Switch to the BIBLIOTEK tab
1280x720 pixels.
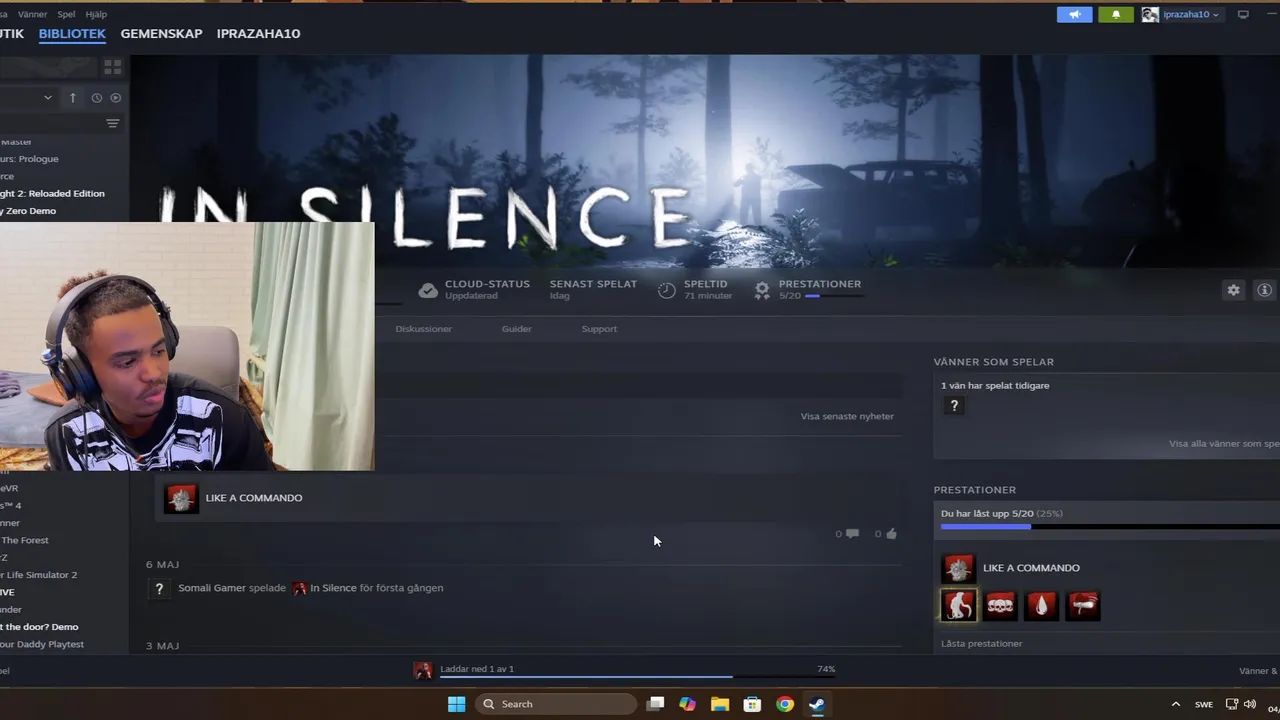72,34
